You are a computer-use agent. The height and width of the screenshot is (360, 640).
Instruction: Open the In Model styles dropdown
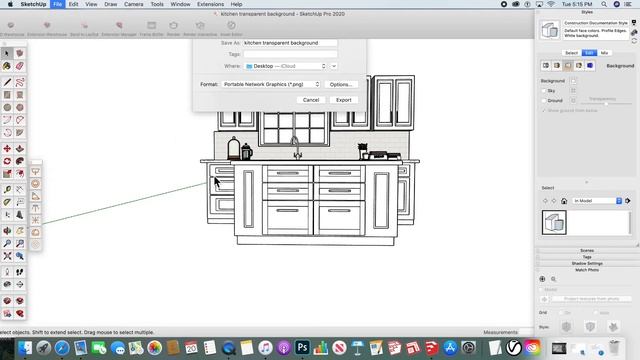pos(597,201)
